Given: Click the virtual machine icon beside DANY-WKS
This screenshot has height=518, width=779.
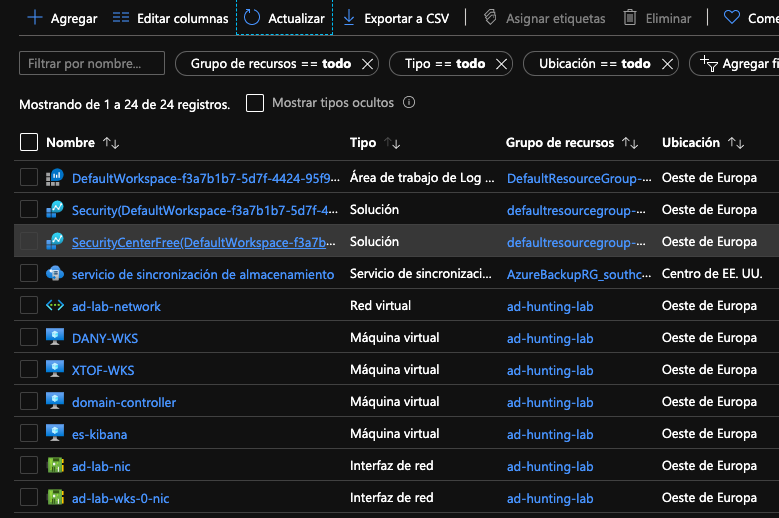Looking at the screenshot, I should [55, 338].
